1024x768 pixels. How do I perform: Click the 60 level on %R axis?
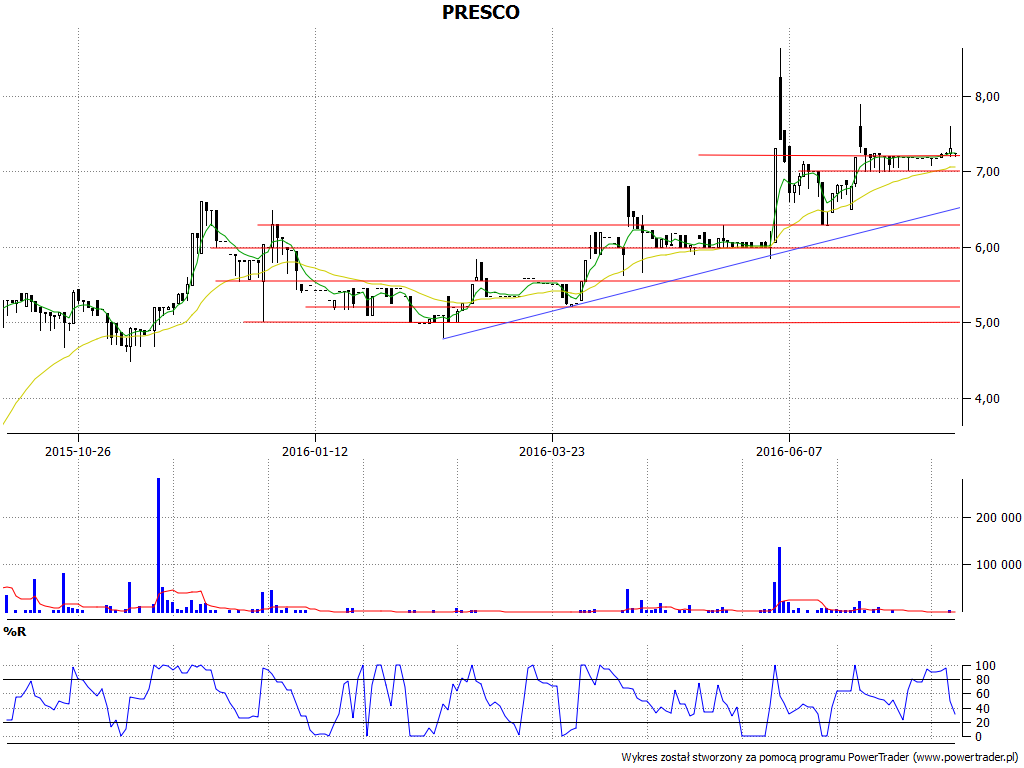coord(982,694)
